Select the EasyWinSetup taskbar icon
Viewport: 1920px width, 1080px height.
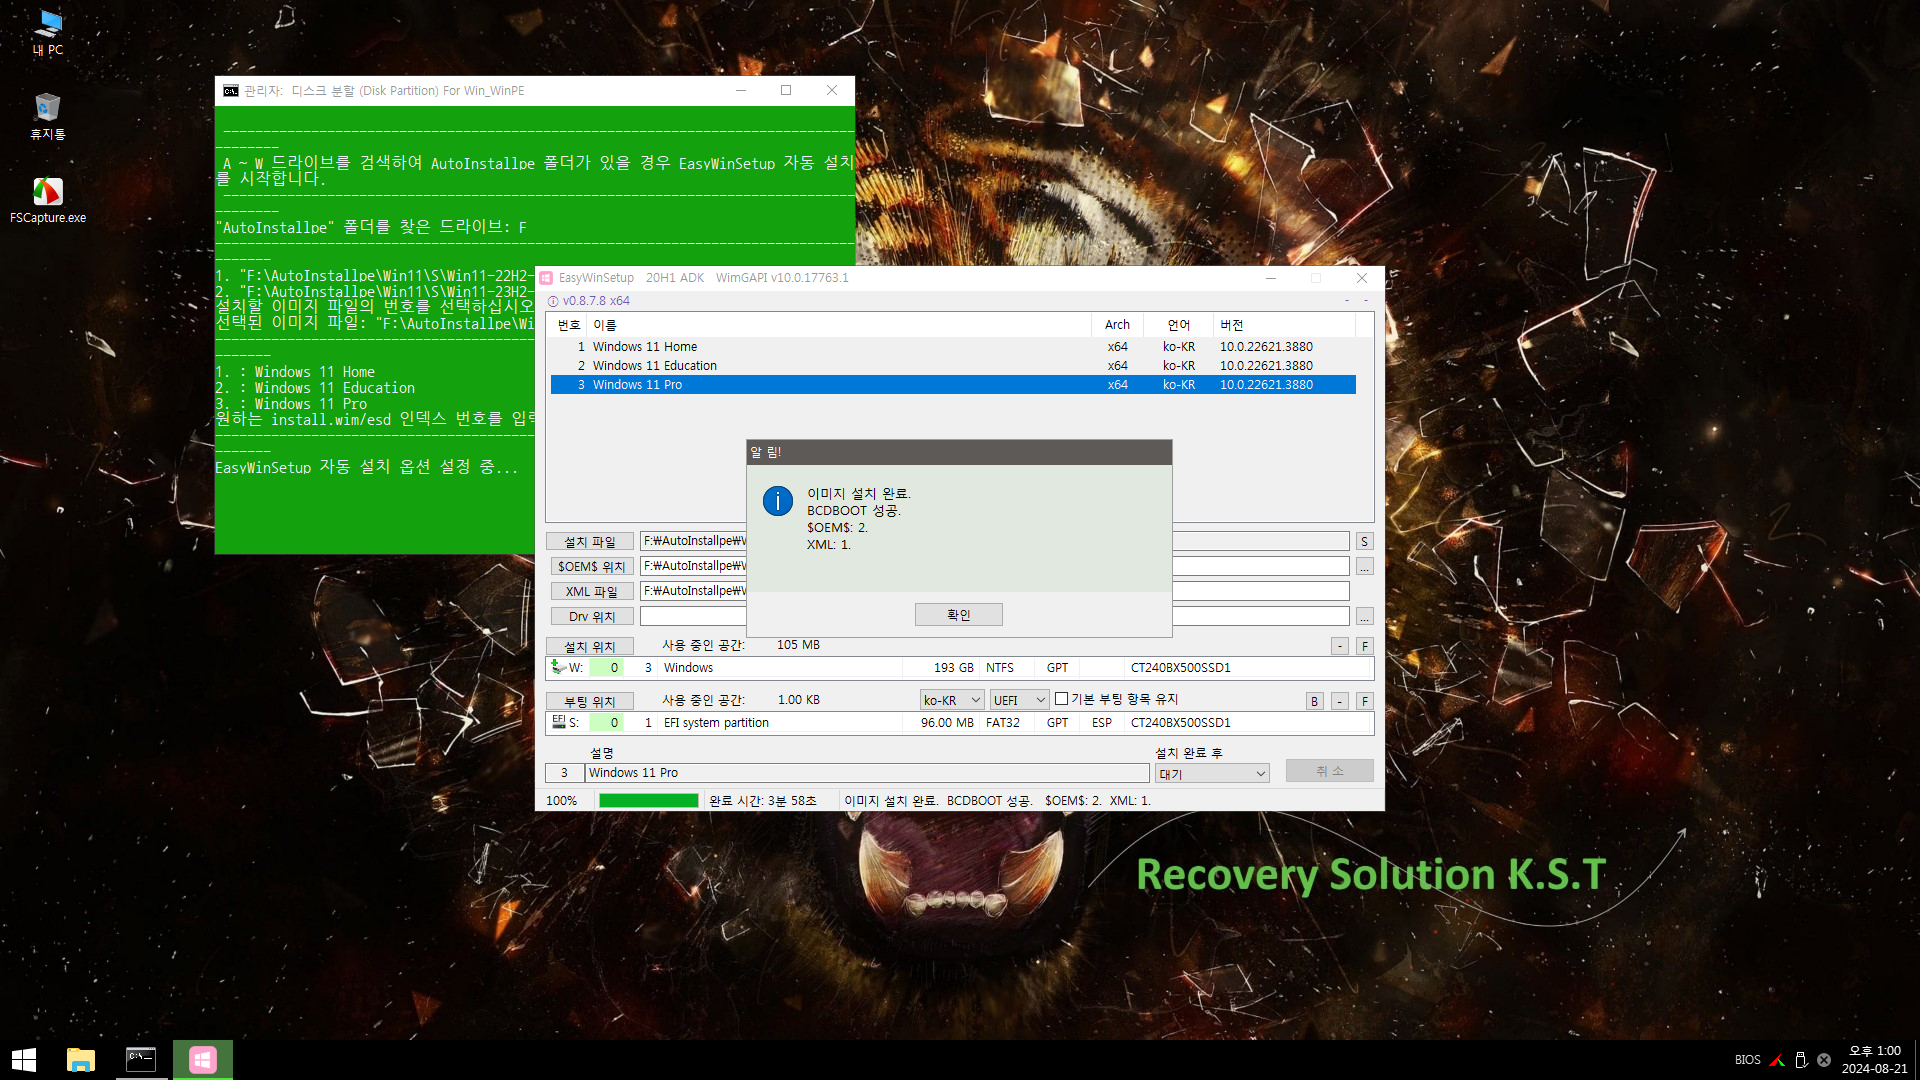pos(203,1060)
